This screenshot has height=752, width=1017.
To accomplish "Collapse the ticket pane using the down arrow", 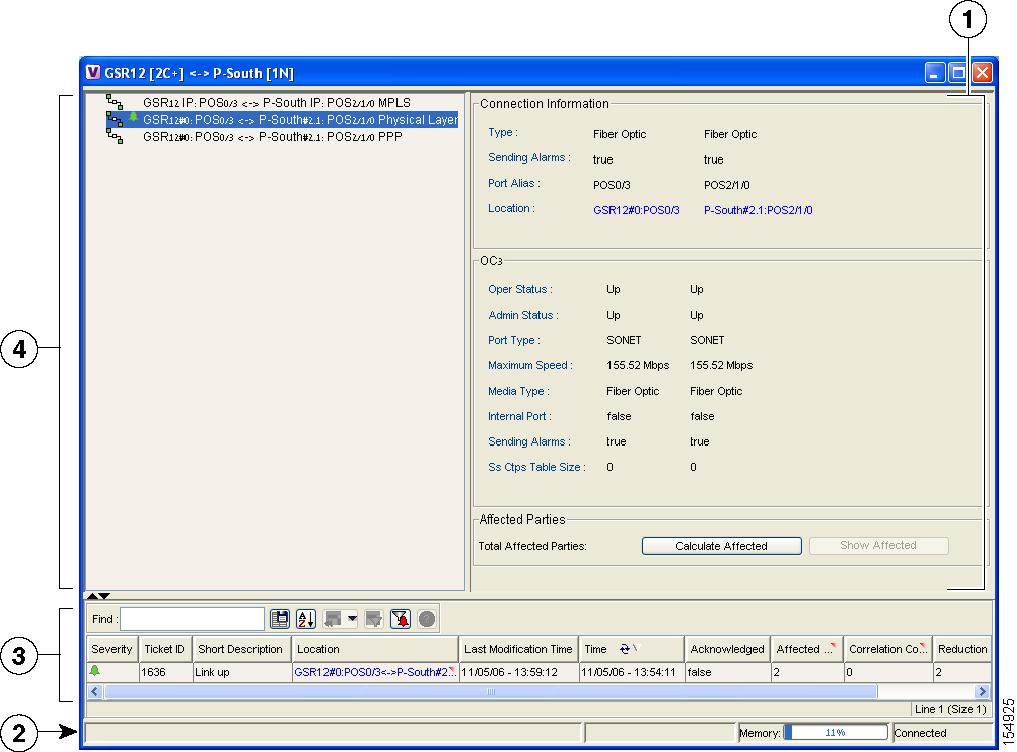I will (x=105, y=597).
